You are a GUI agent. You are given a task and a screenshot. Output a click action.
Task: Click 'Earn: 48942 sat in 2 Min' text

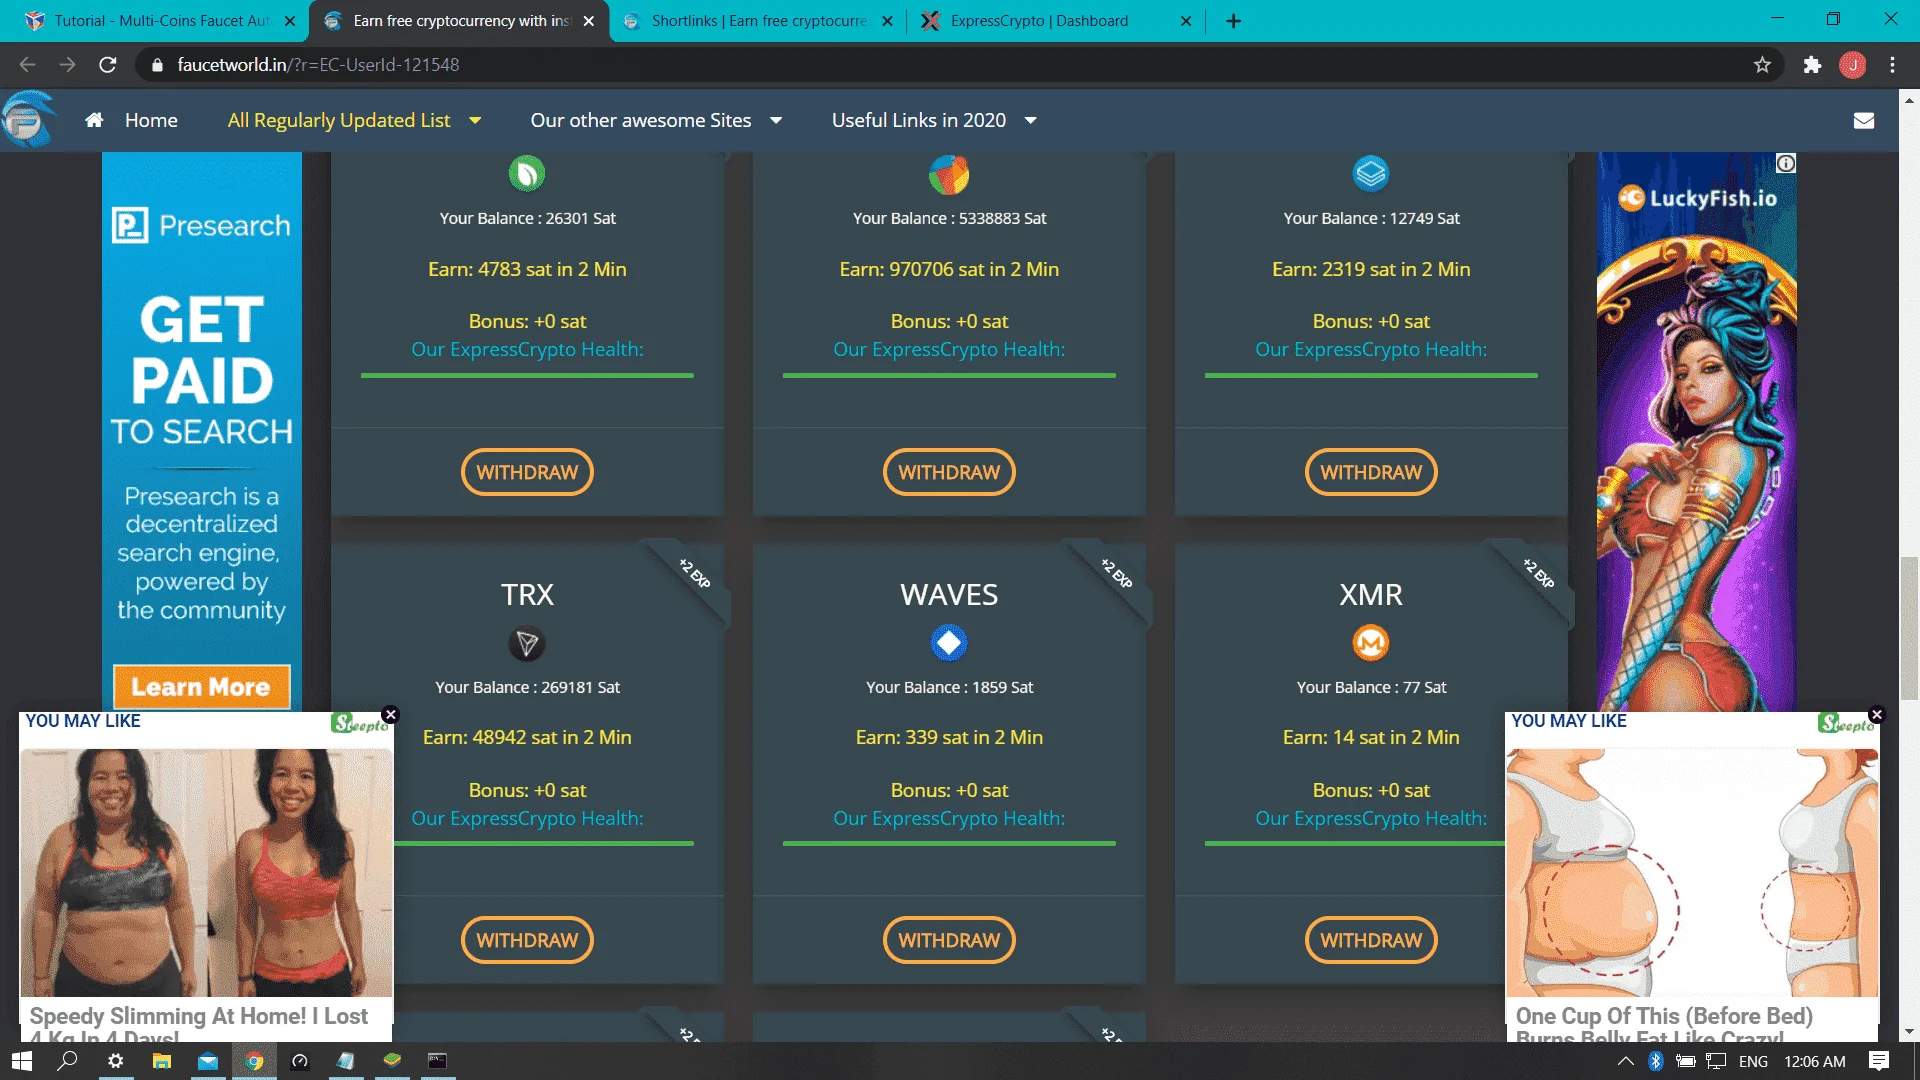pos(527,738)
